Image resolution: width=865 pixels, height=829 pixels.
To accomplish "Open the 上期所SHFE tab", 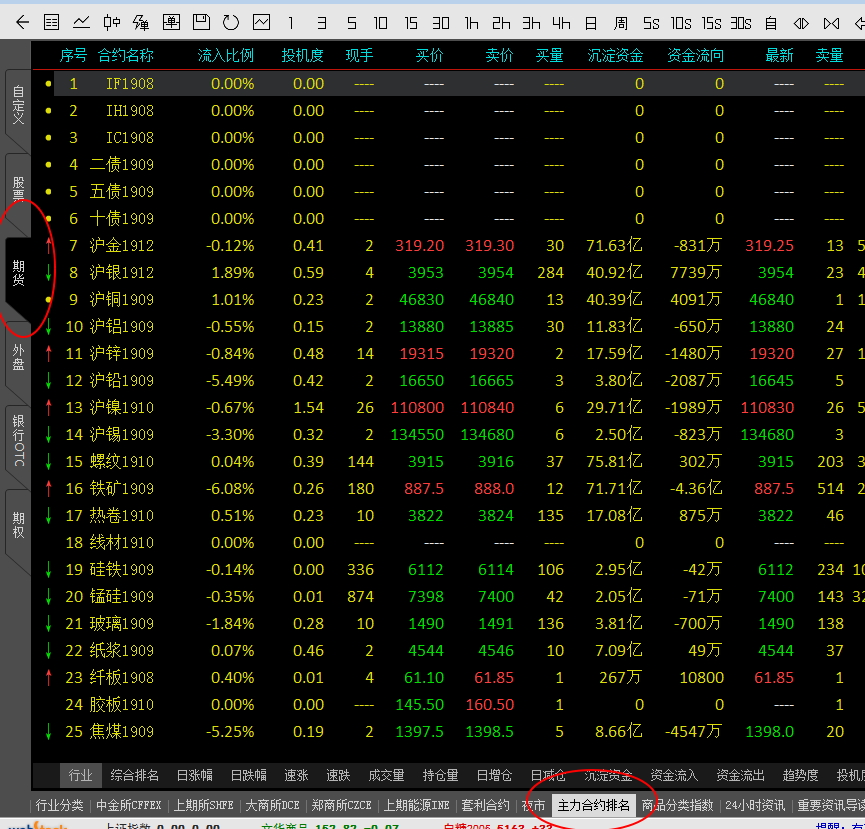I will tap(203, 805).
